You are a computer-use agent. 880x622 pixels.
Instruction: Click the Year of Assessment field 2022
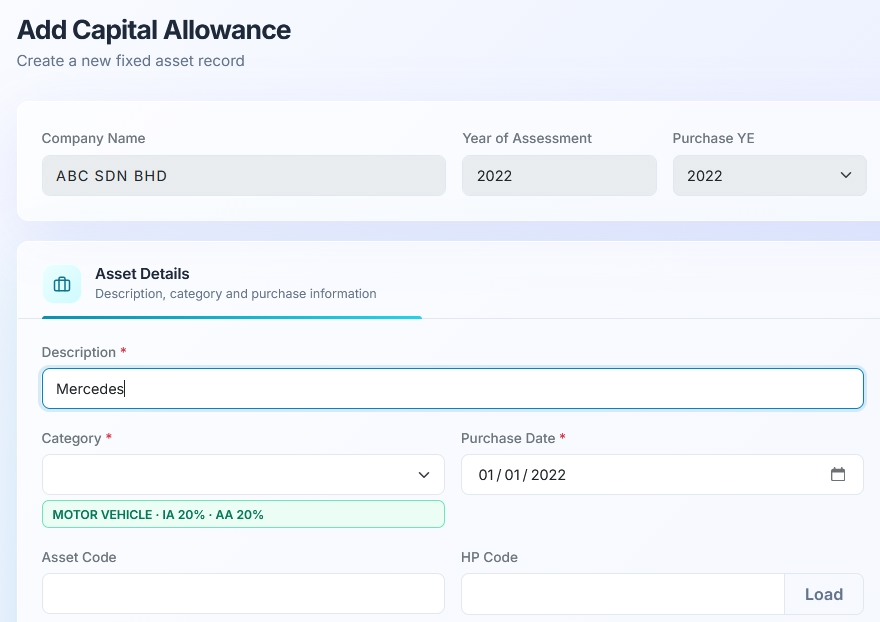pos(559,176)
